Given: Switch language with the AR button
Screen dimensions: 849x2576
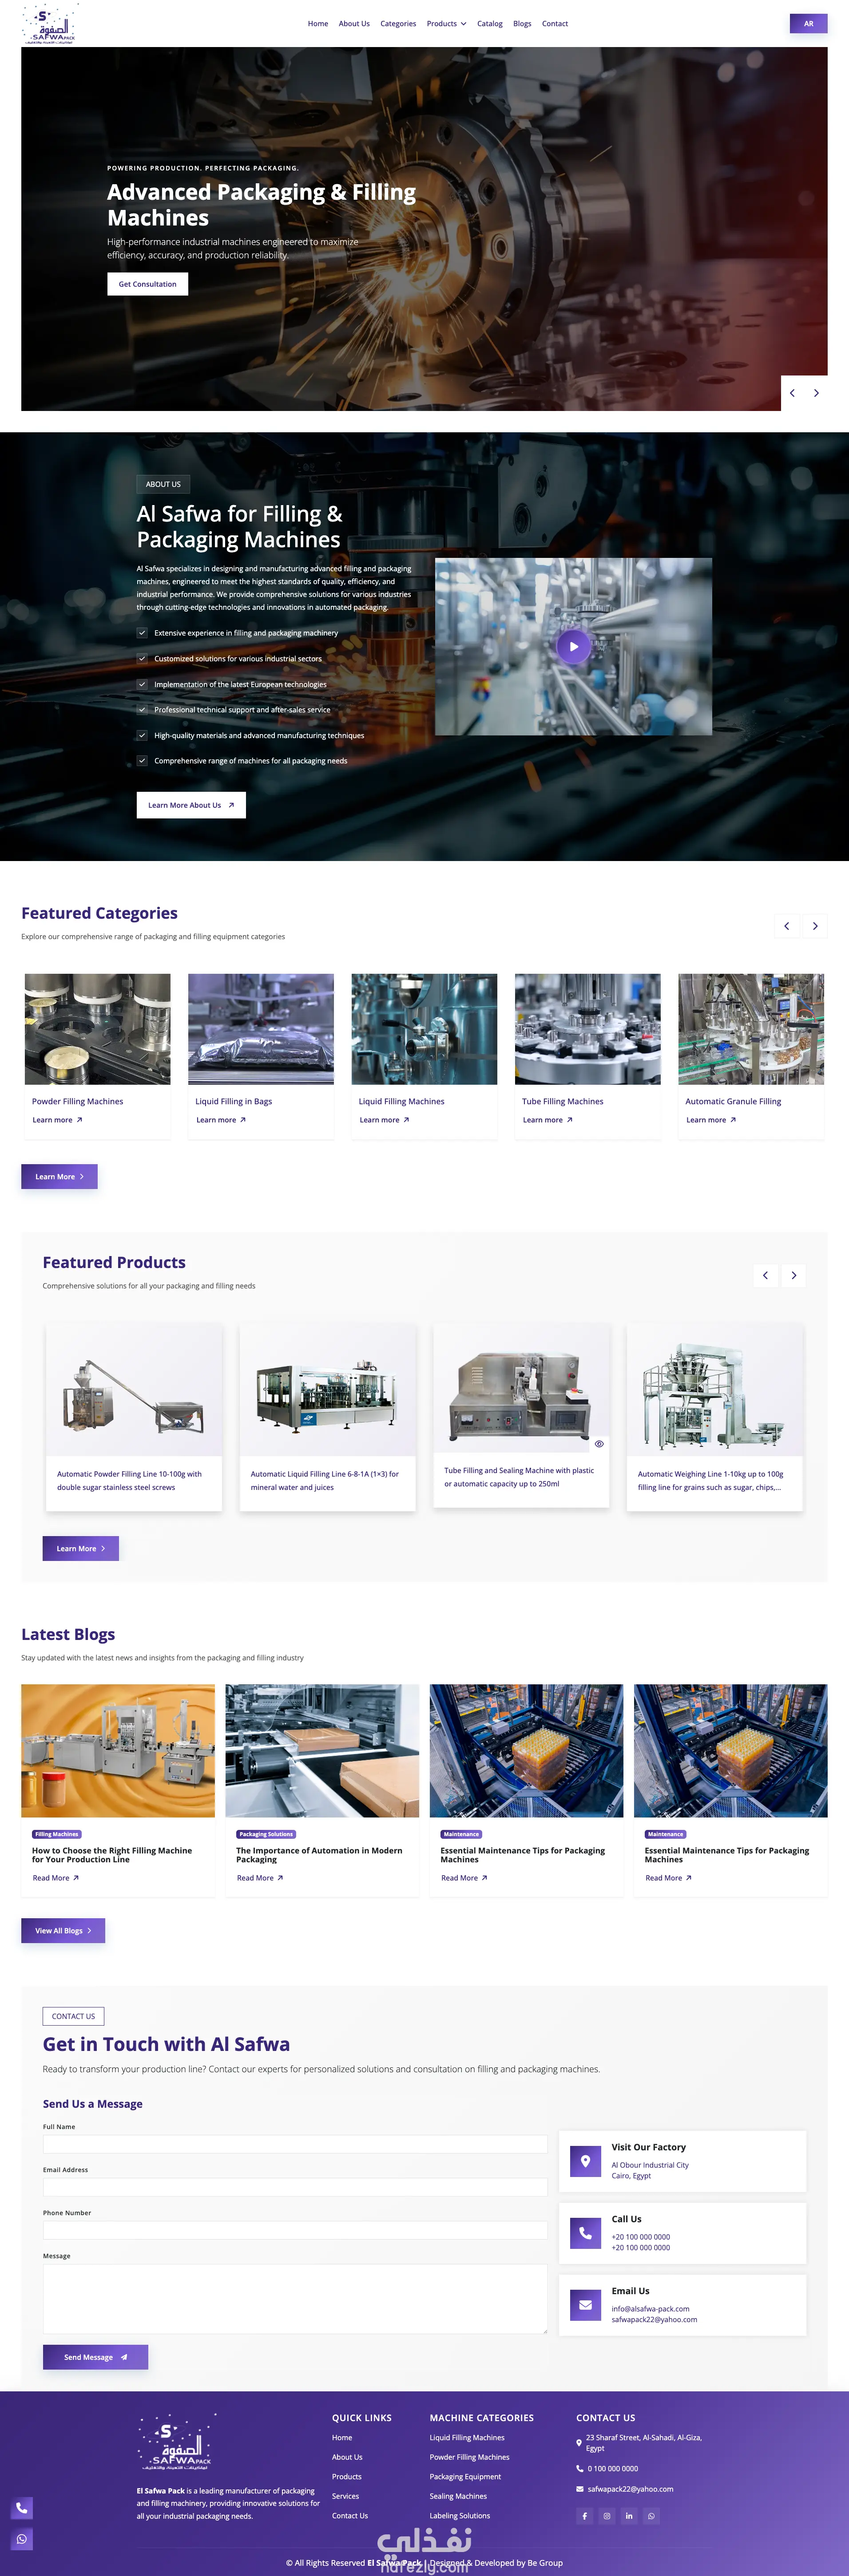Looking at the screenshot, I should [808, 24].
